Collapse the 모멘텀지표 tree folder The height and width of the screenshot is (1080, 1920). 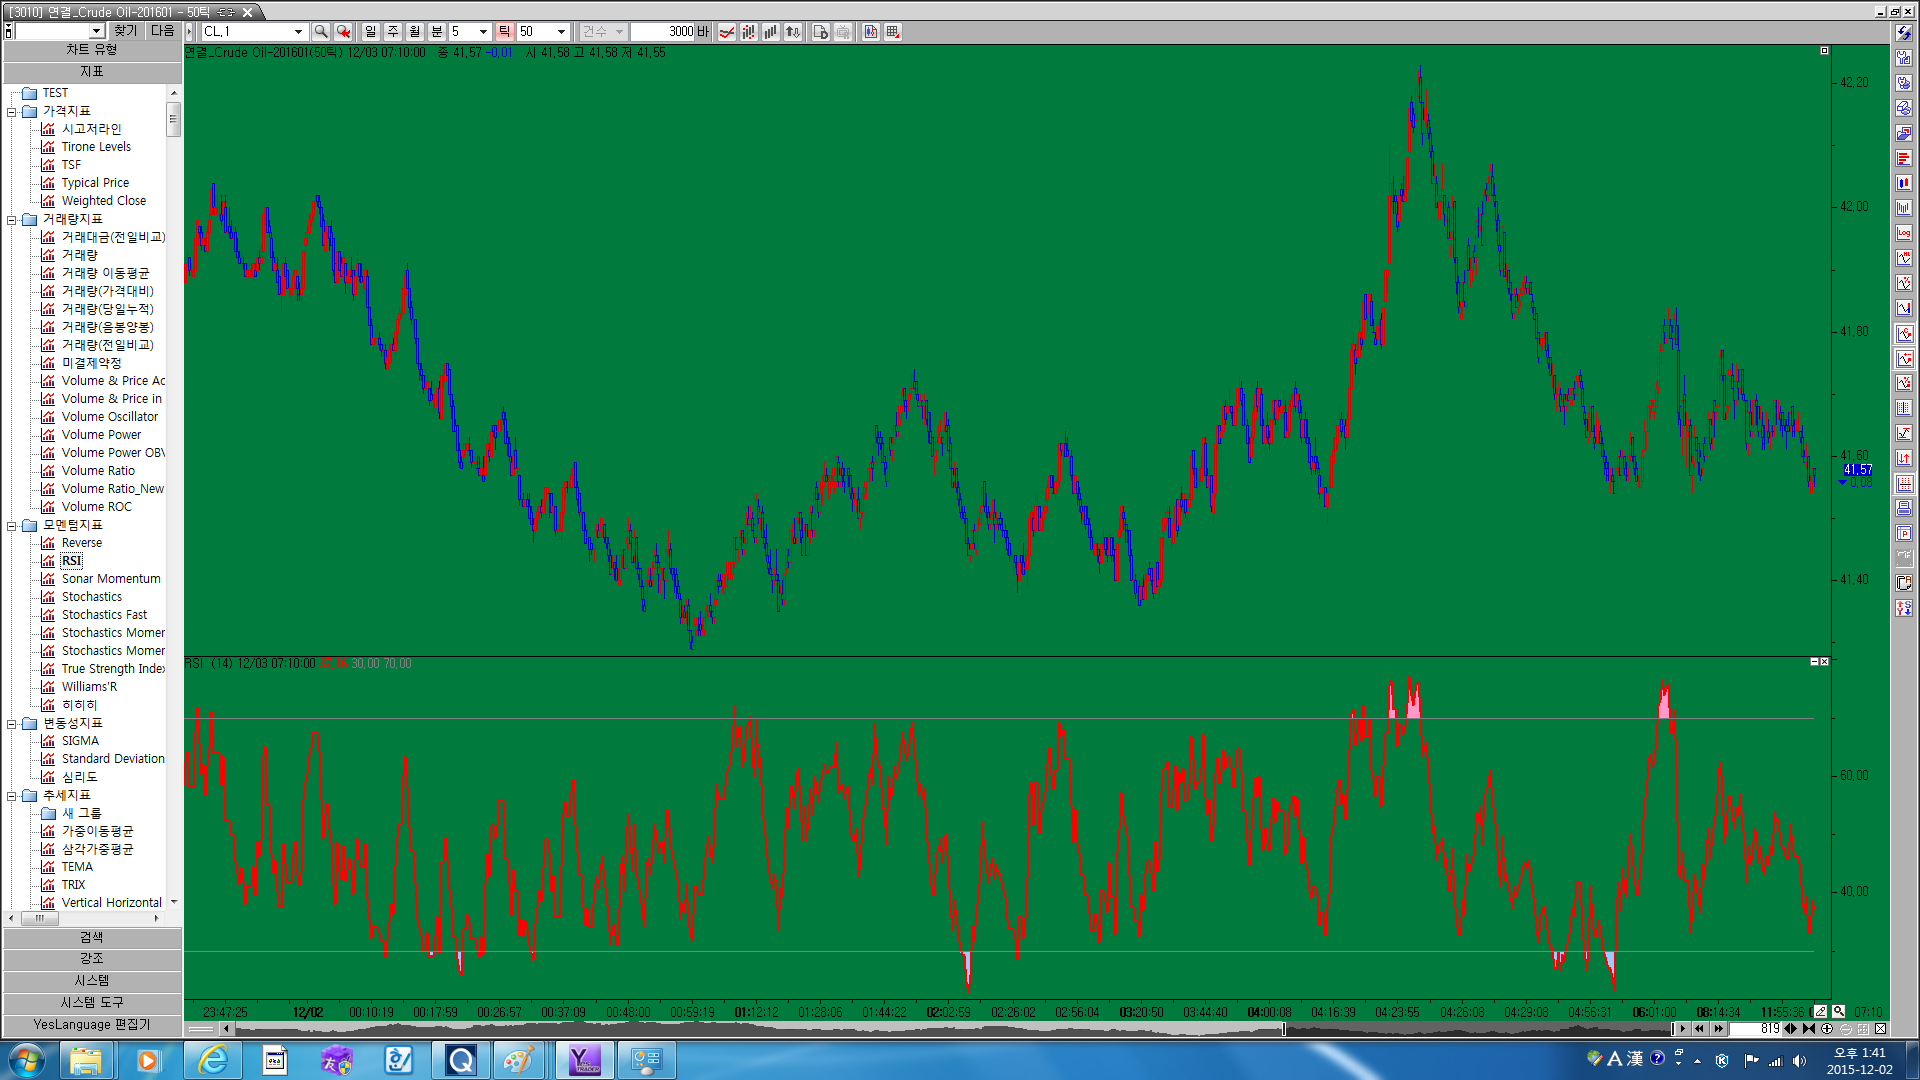[x=12, y=525]
